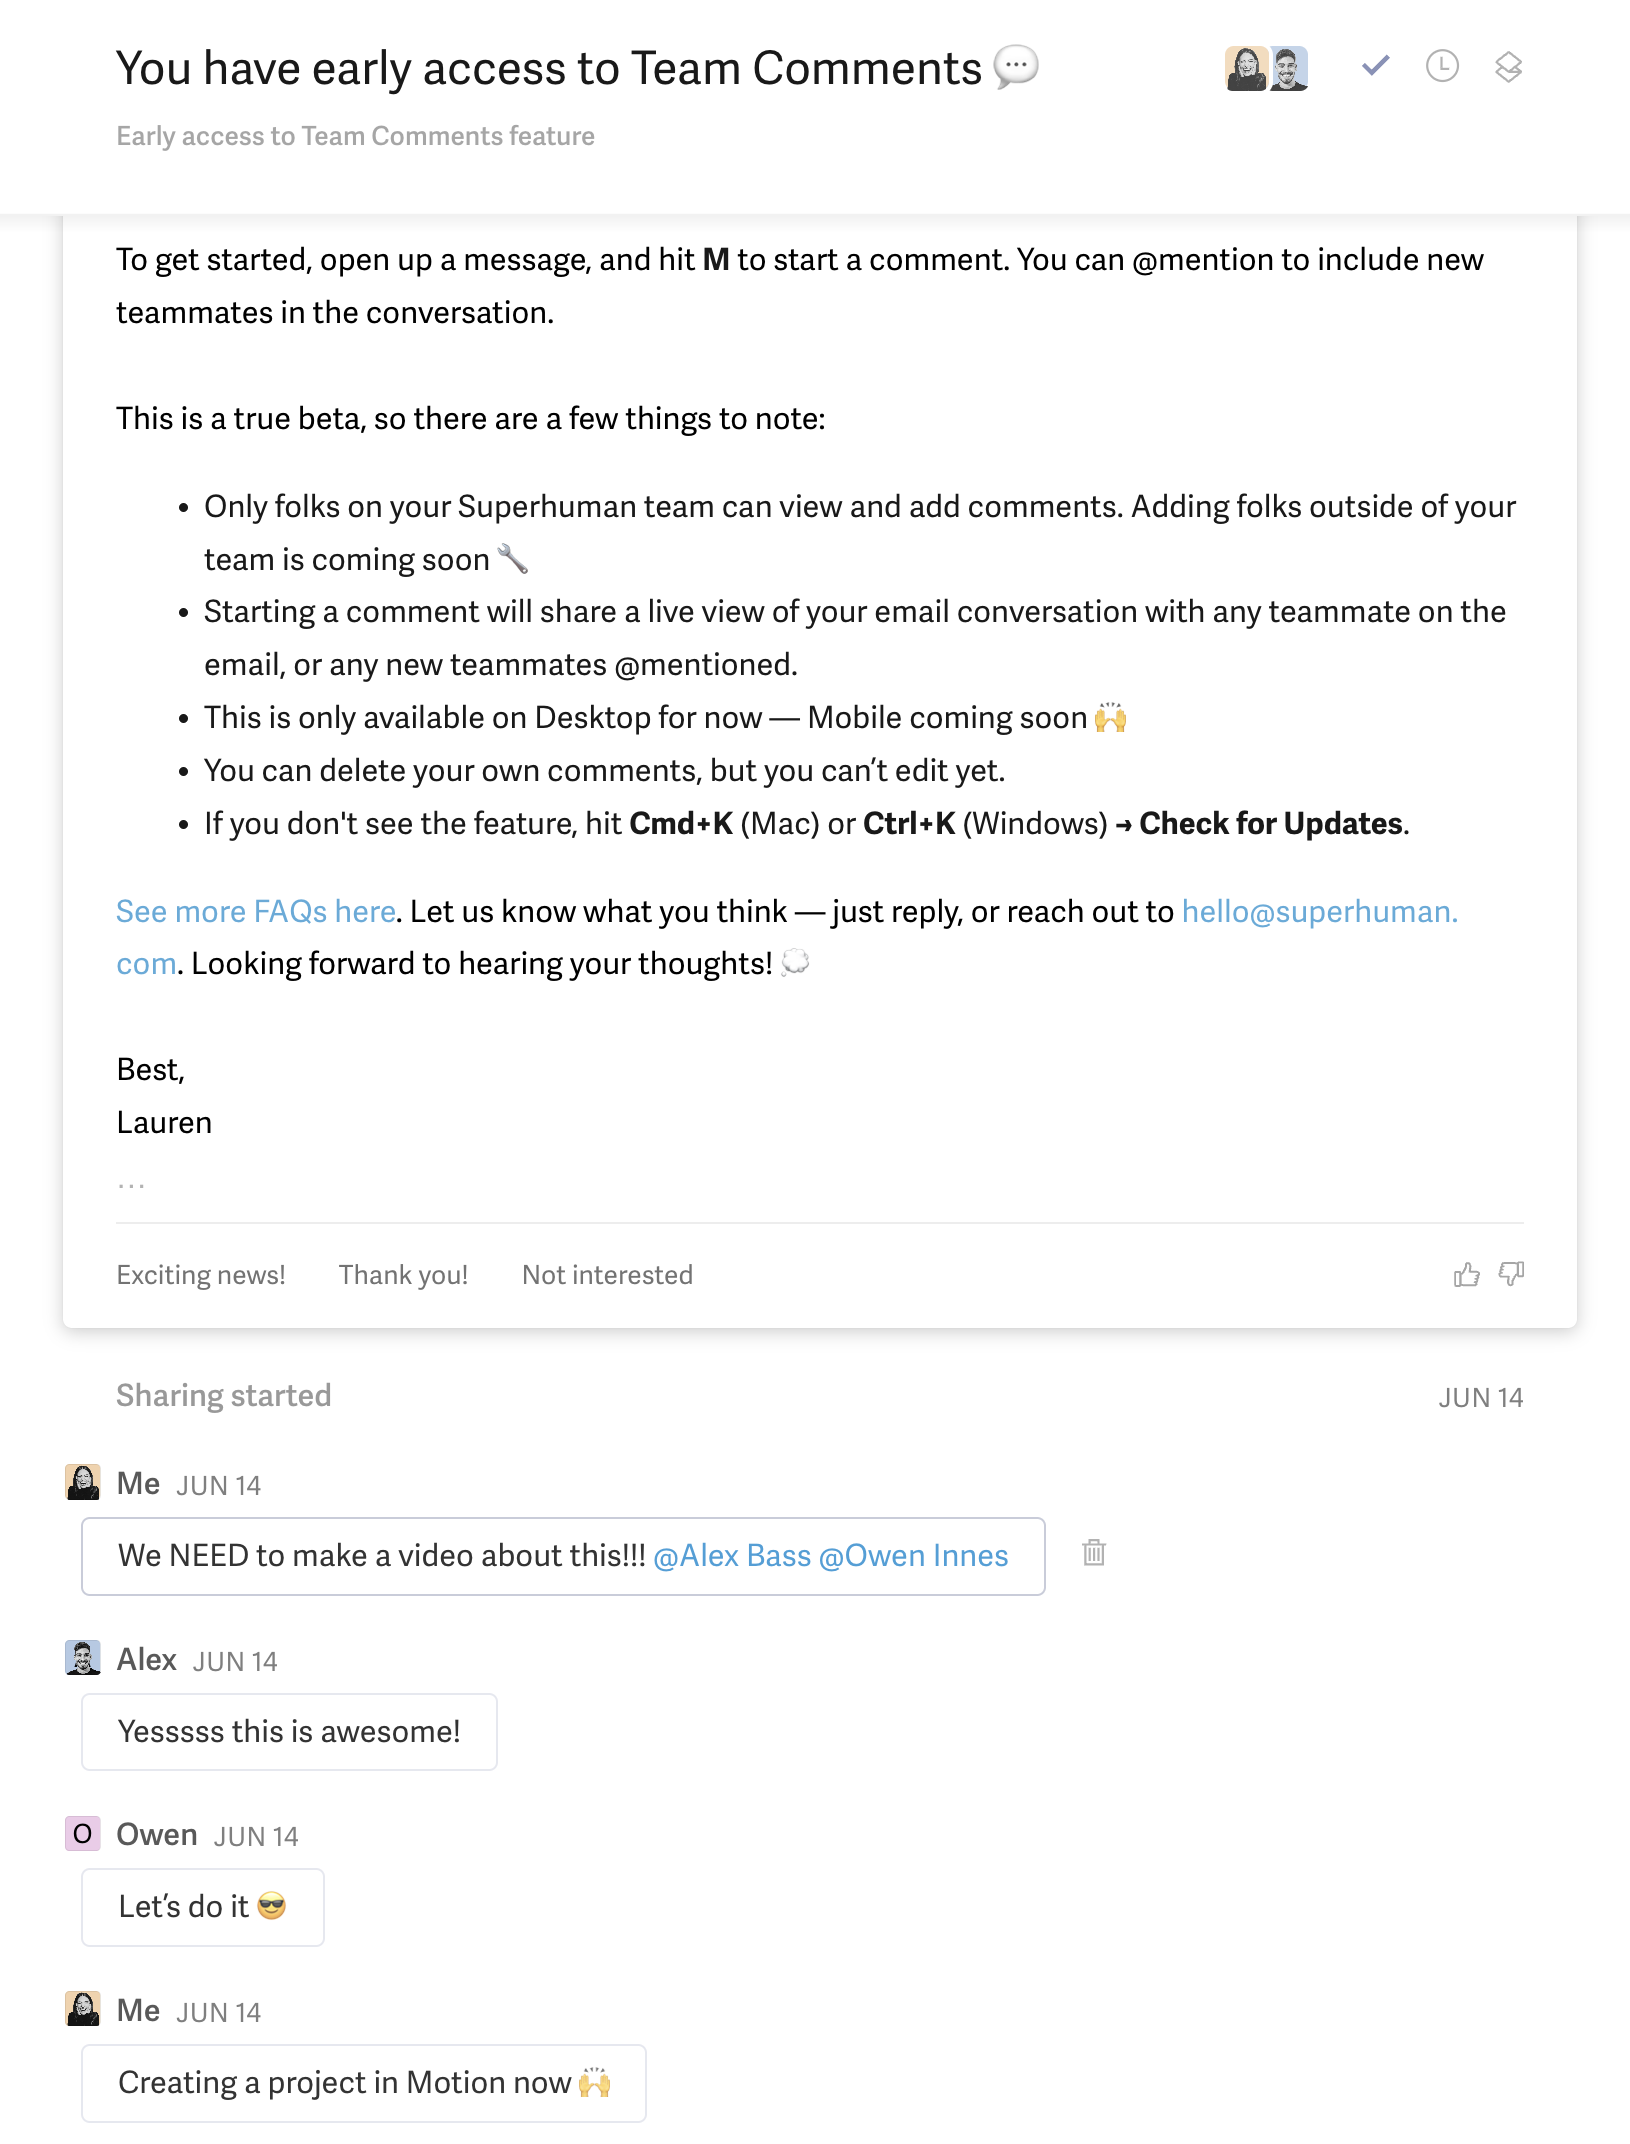Screen dimensions: 1630x2144
Task: Delete comment with trash icon
Action: click(x=1094, y=1552)
